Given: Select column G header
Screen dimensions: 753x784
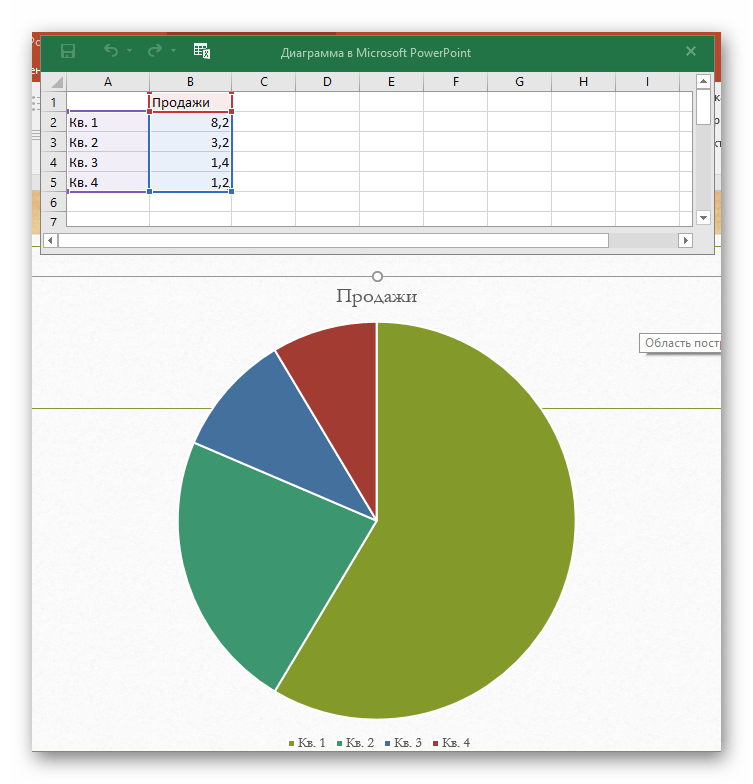Looking at the screenshot, I should pyautogui.click(x=520, y=82).
